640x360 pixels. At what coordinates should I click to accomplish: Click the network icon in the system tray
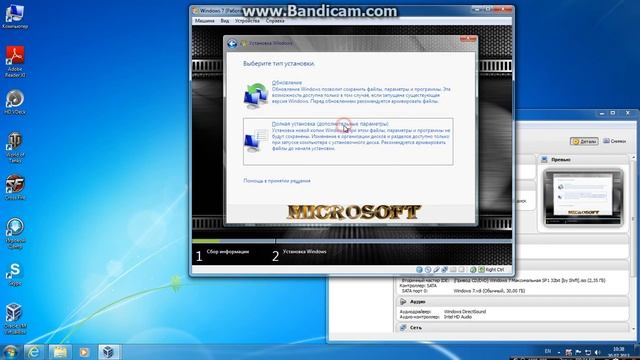pyautogui.click(x=588, y=352)
